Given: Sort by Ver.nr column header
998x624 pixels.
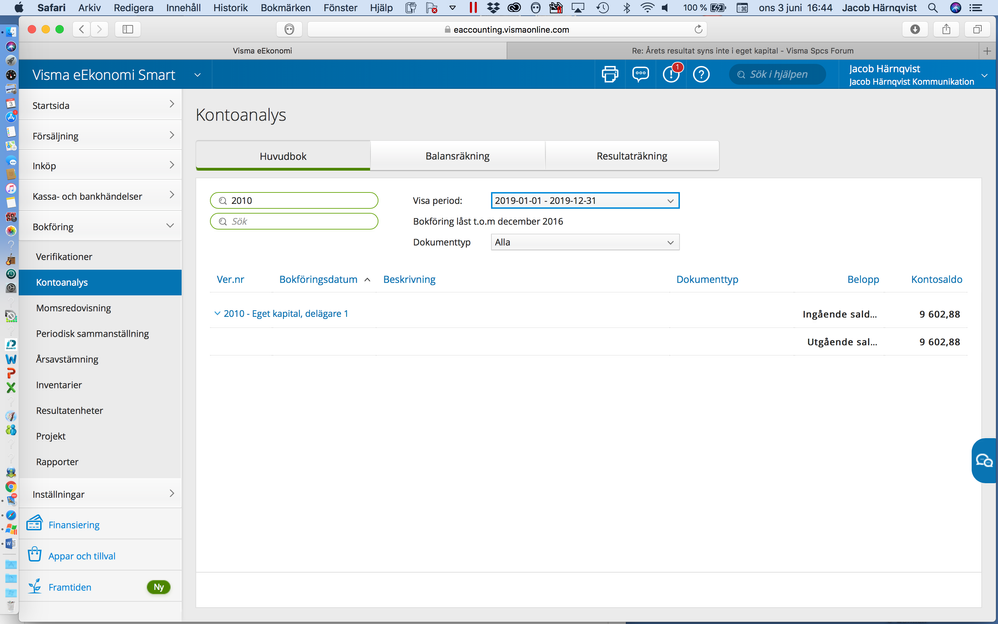Looking at the screenshot, I should [x=230, y=279].
